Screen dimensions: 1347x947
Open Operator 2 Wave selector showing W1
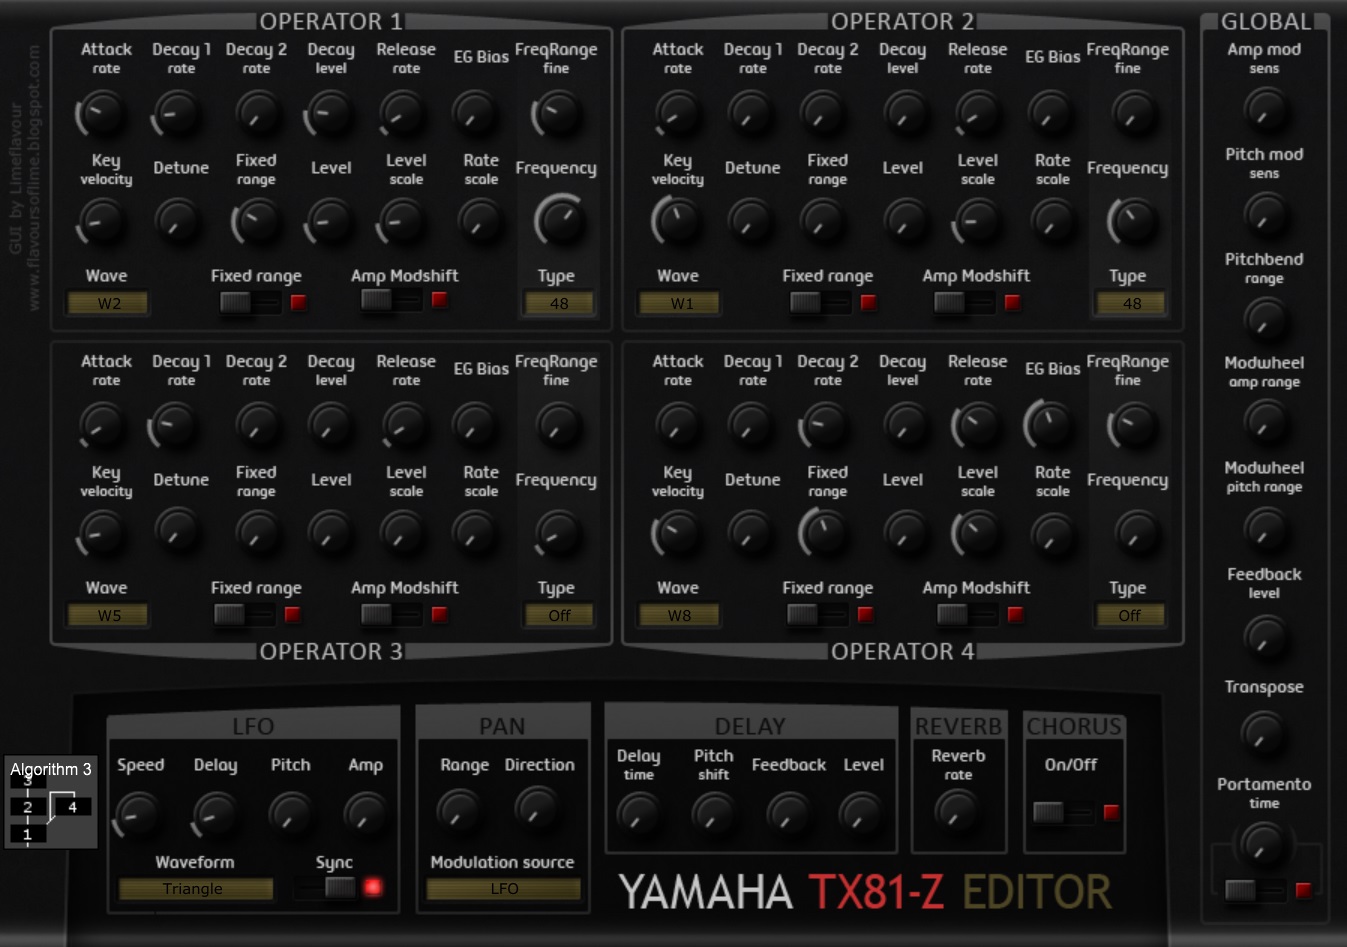[680, 304]
